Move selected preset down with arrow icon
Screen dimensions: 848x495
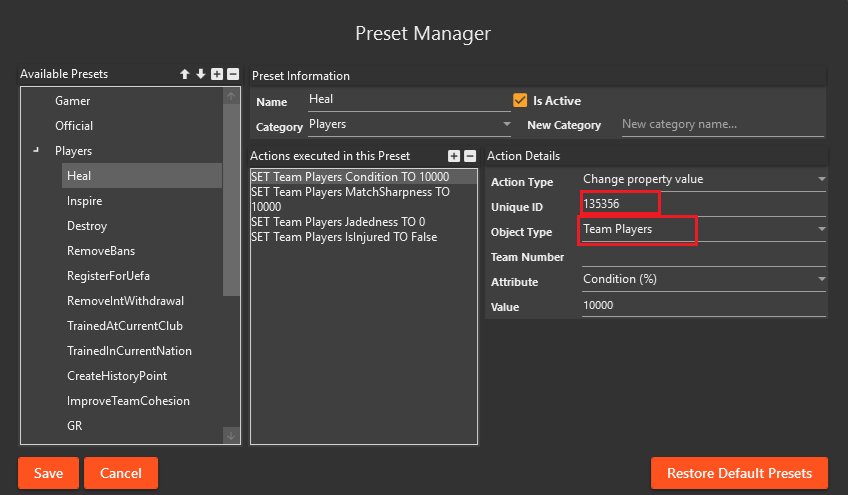[x=201, y=74]
